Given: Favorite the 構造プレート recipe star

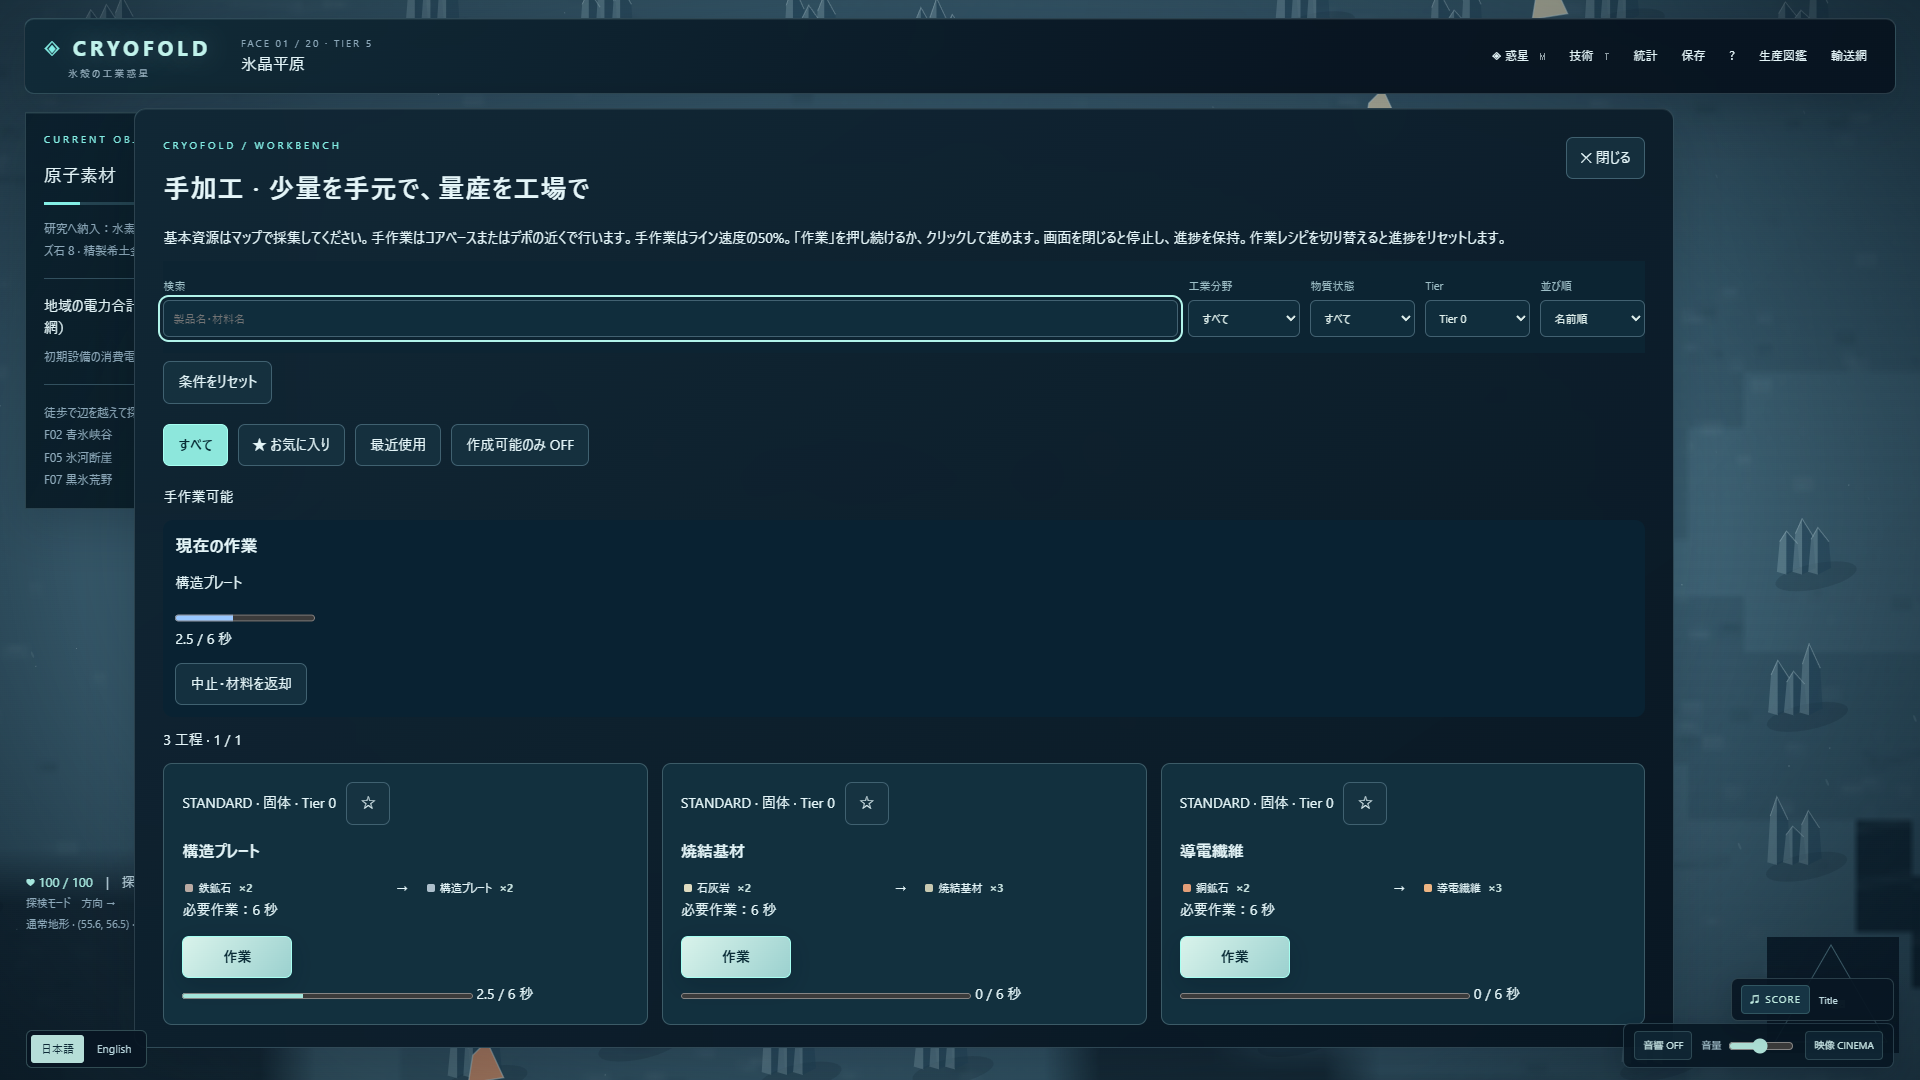Looking at the screenshot, I should [368, 803].
